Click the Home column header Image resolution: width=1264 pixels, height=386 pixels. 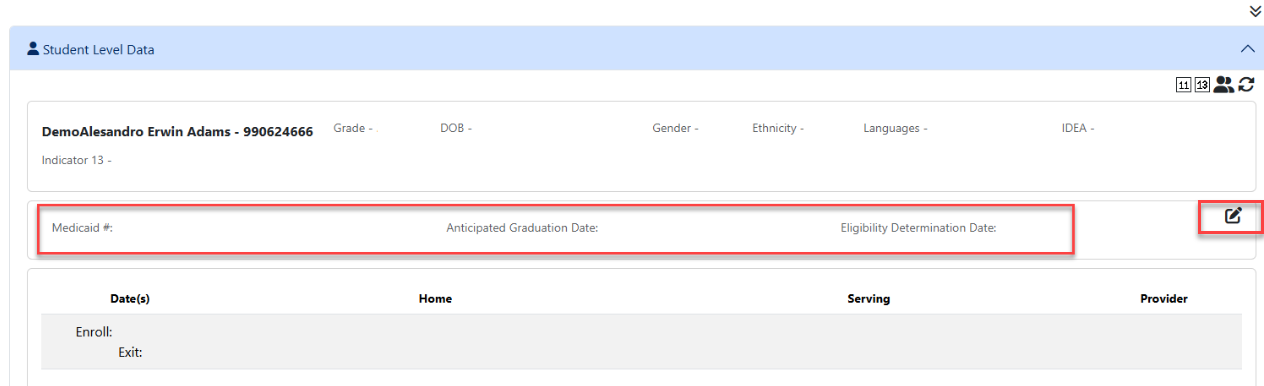tap(435, 299)
